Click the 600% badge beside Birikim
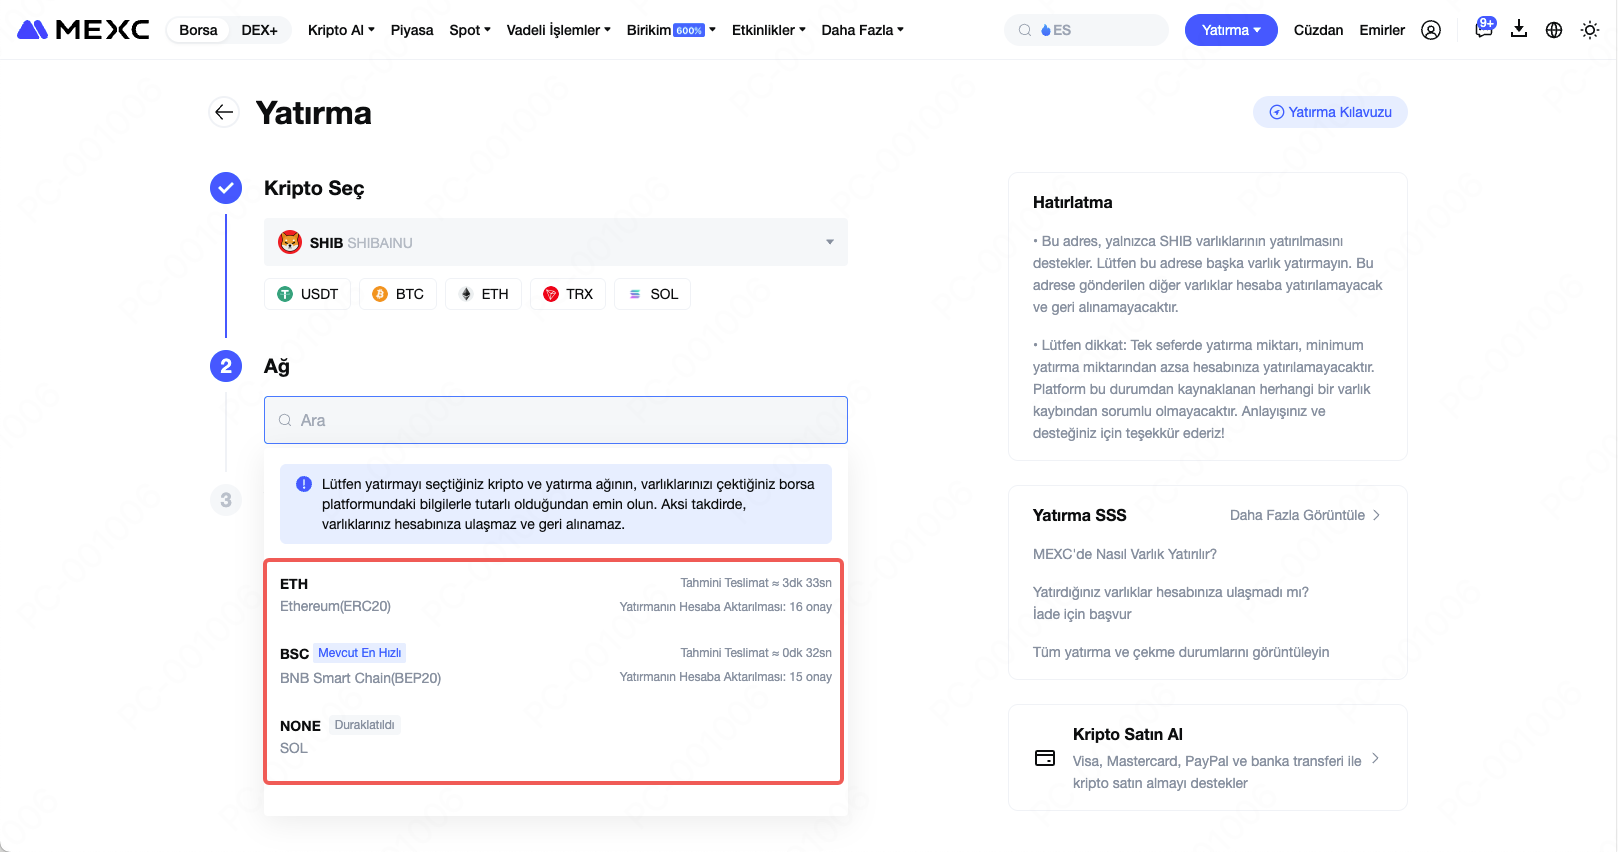This screenshot has height=852, width=1618. coord(689,30)
